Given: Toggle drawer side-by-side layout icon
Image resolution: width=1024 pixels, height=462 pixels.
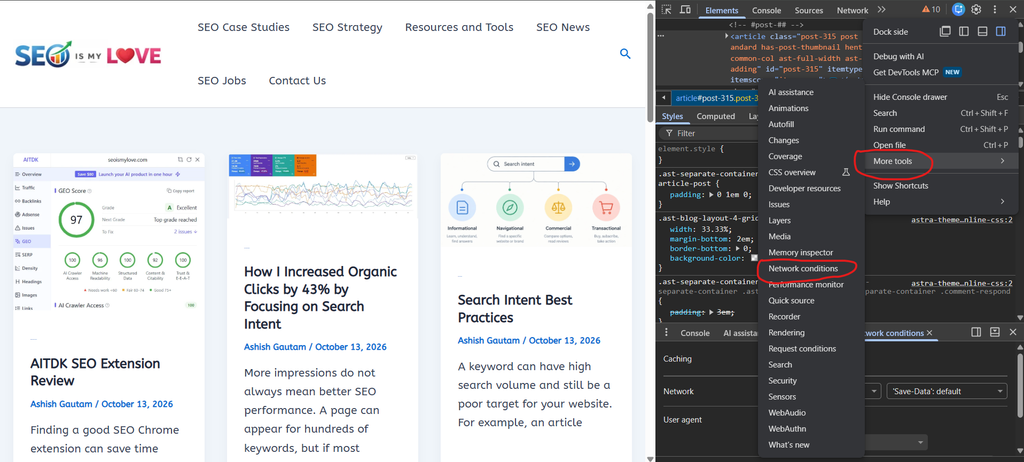Looking at the screenshot, I should 976,333.
